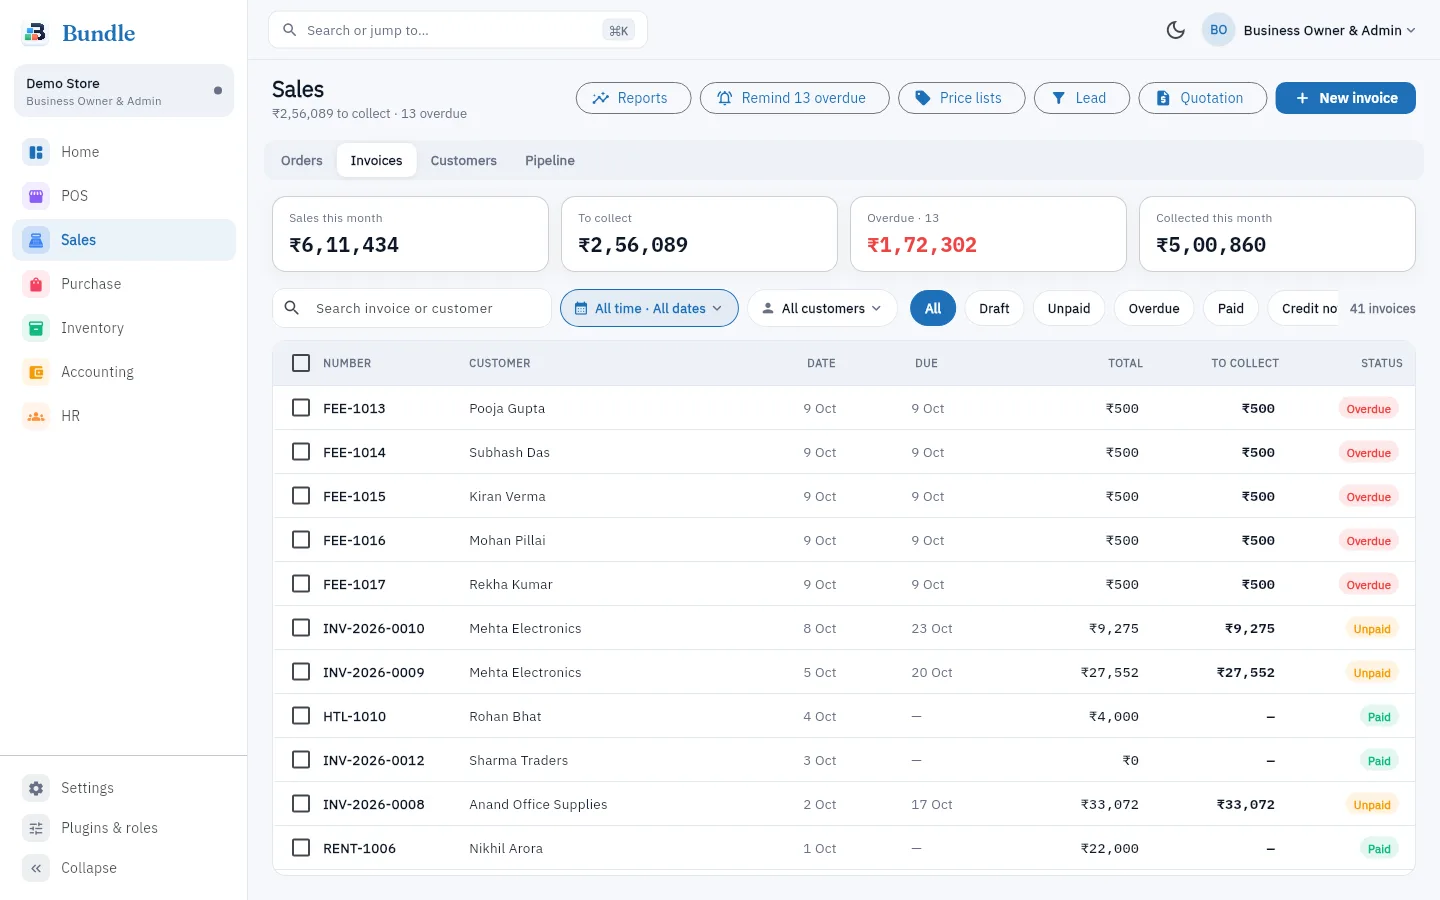Image resolution: width=1440 pixels, height=900 pixels.
Task: Sort by the DUE column header
Action: [926, 363]
